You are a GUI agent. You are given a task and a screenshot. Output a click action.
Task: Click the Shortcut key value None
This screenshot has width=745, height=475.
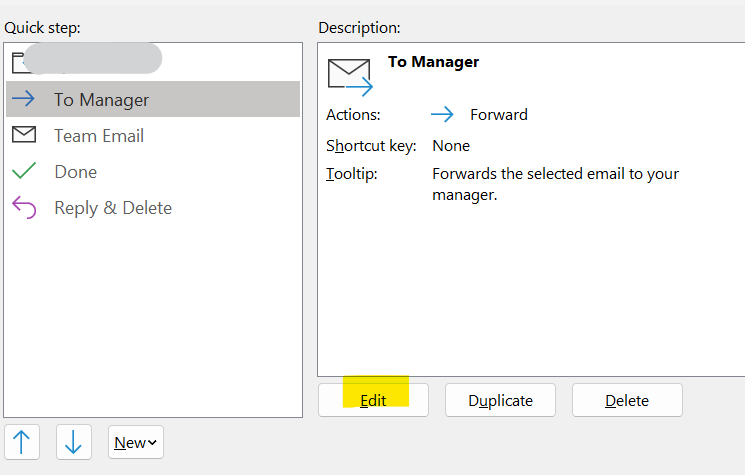click(x=451, y=146)
